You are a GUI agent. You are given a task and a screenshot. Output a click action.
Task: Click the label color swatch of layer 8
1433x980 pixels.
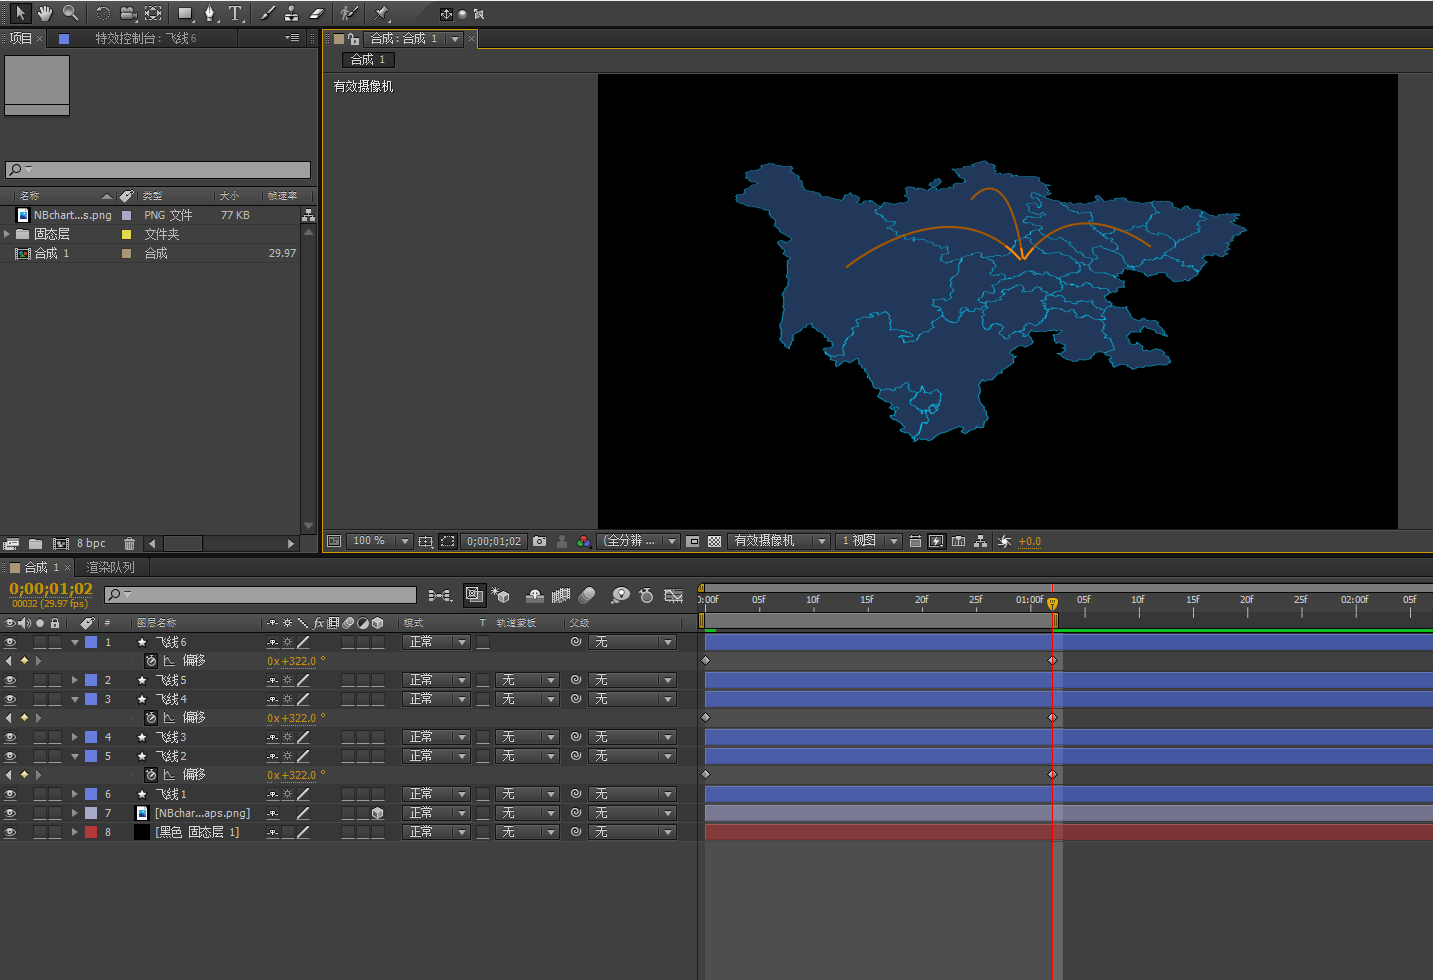pyautogui.click(x=91, y=832)
